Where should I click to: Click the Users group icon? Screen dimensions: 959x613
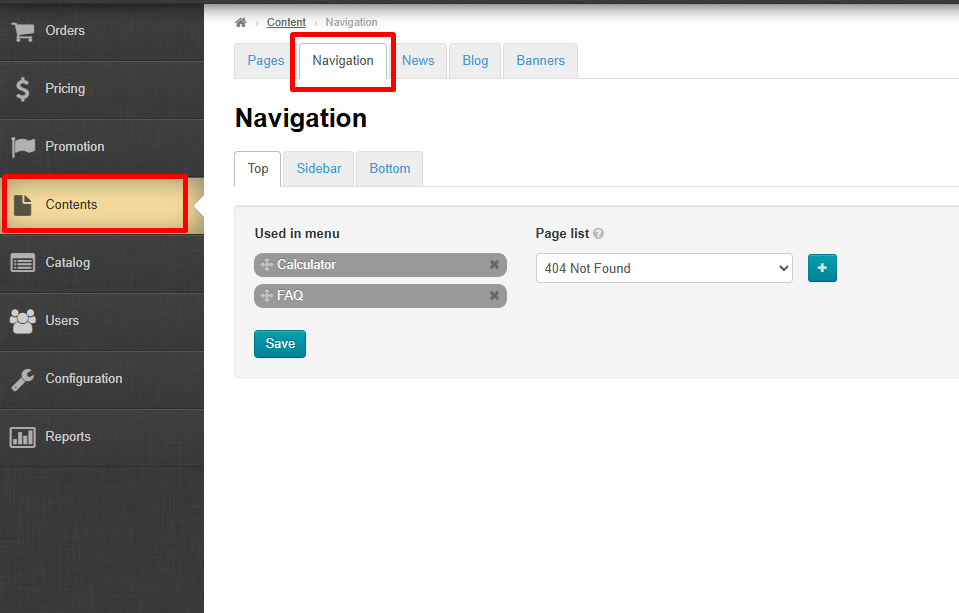point(23,321)
